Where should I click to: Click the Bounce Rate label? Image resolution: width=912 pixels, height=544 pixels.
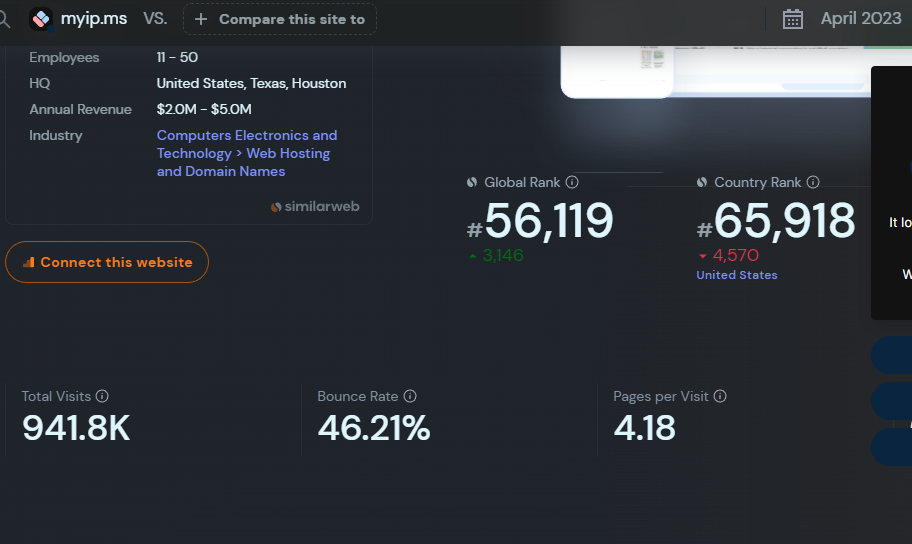[358, 396]
